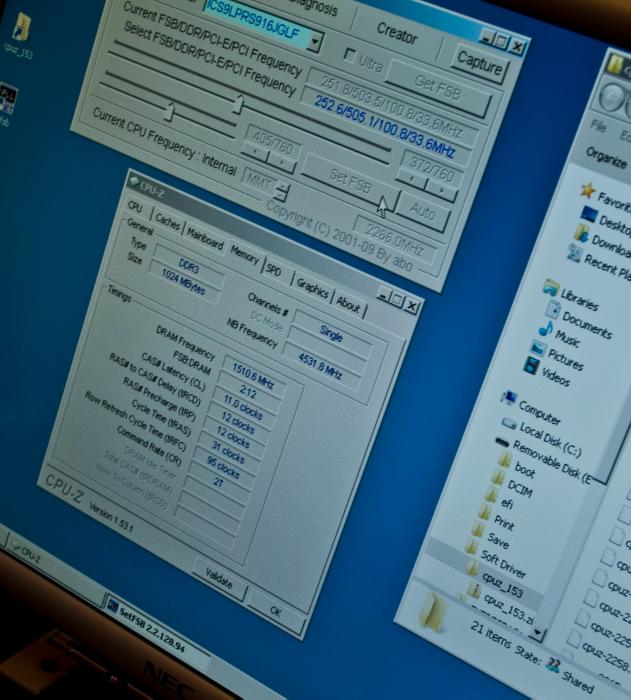
Task: Click the NB Frequency value 4531.8 MHz
Action: pyautogui.click(x=321, y=367)
